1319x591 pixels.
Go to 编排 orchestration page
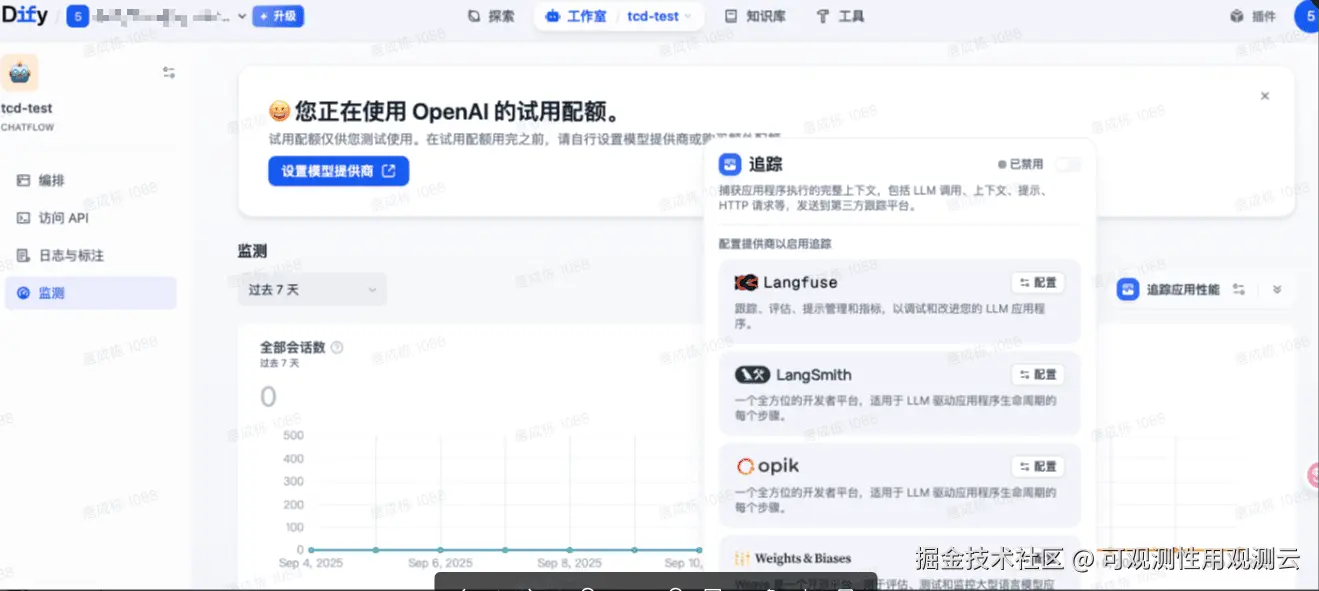click(x=90, y=180)
